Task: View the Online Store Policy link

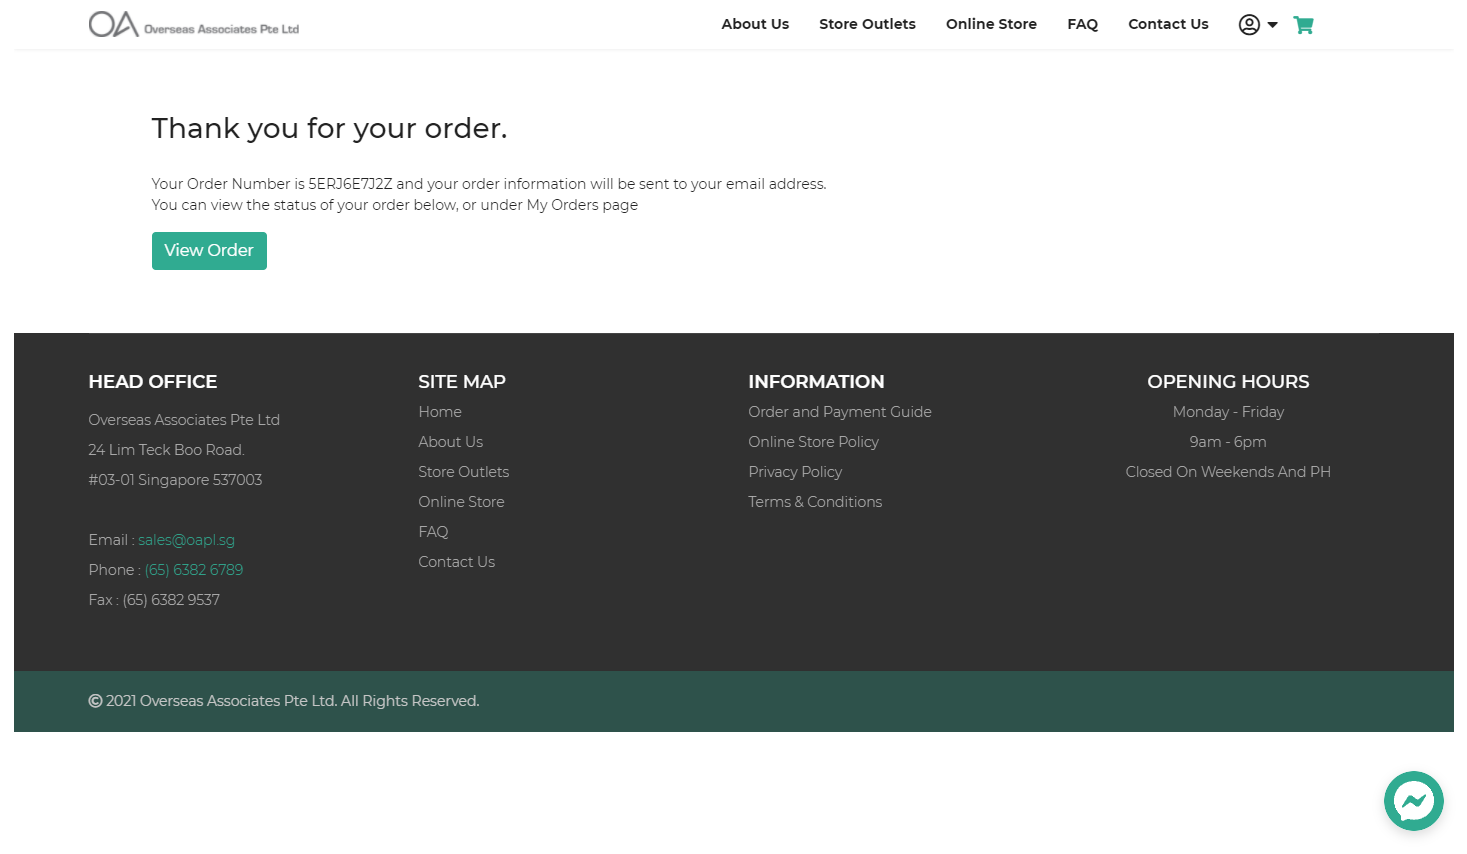Action: coord(813,442)
